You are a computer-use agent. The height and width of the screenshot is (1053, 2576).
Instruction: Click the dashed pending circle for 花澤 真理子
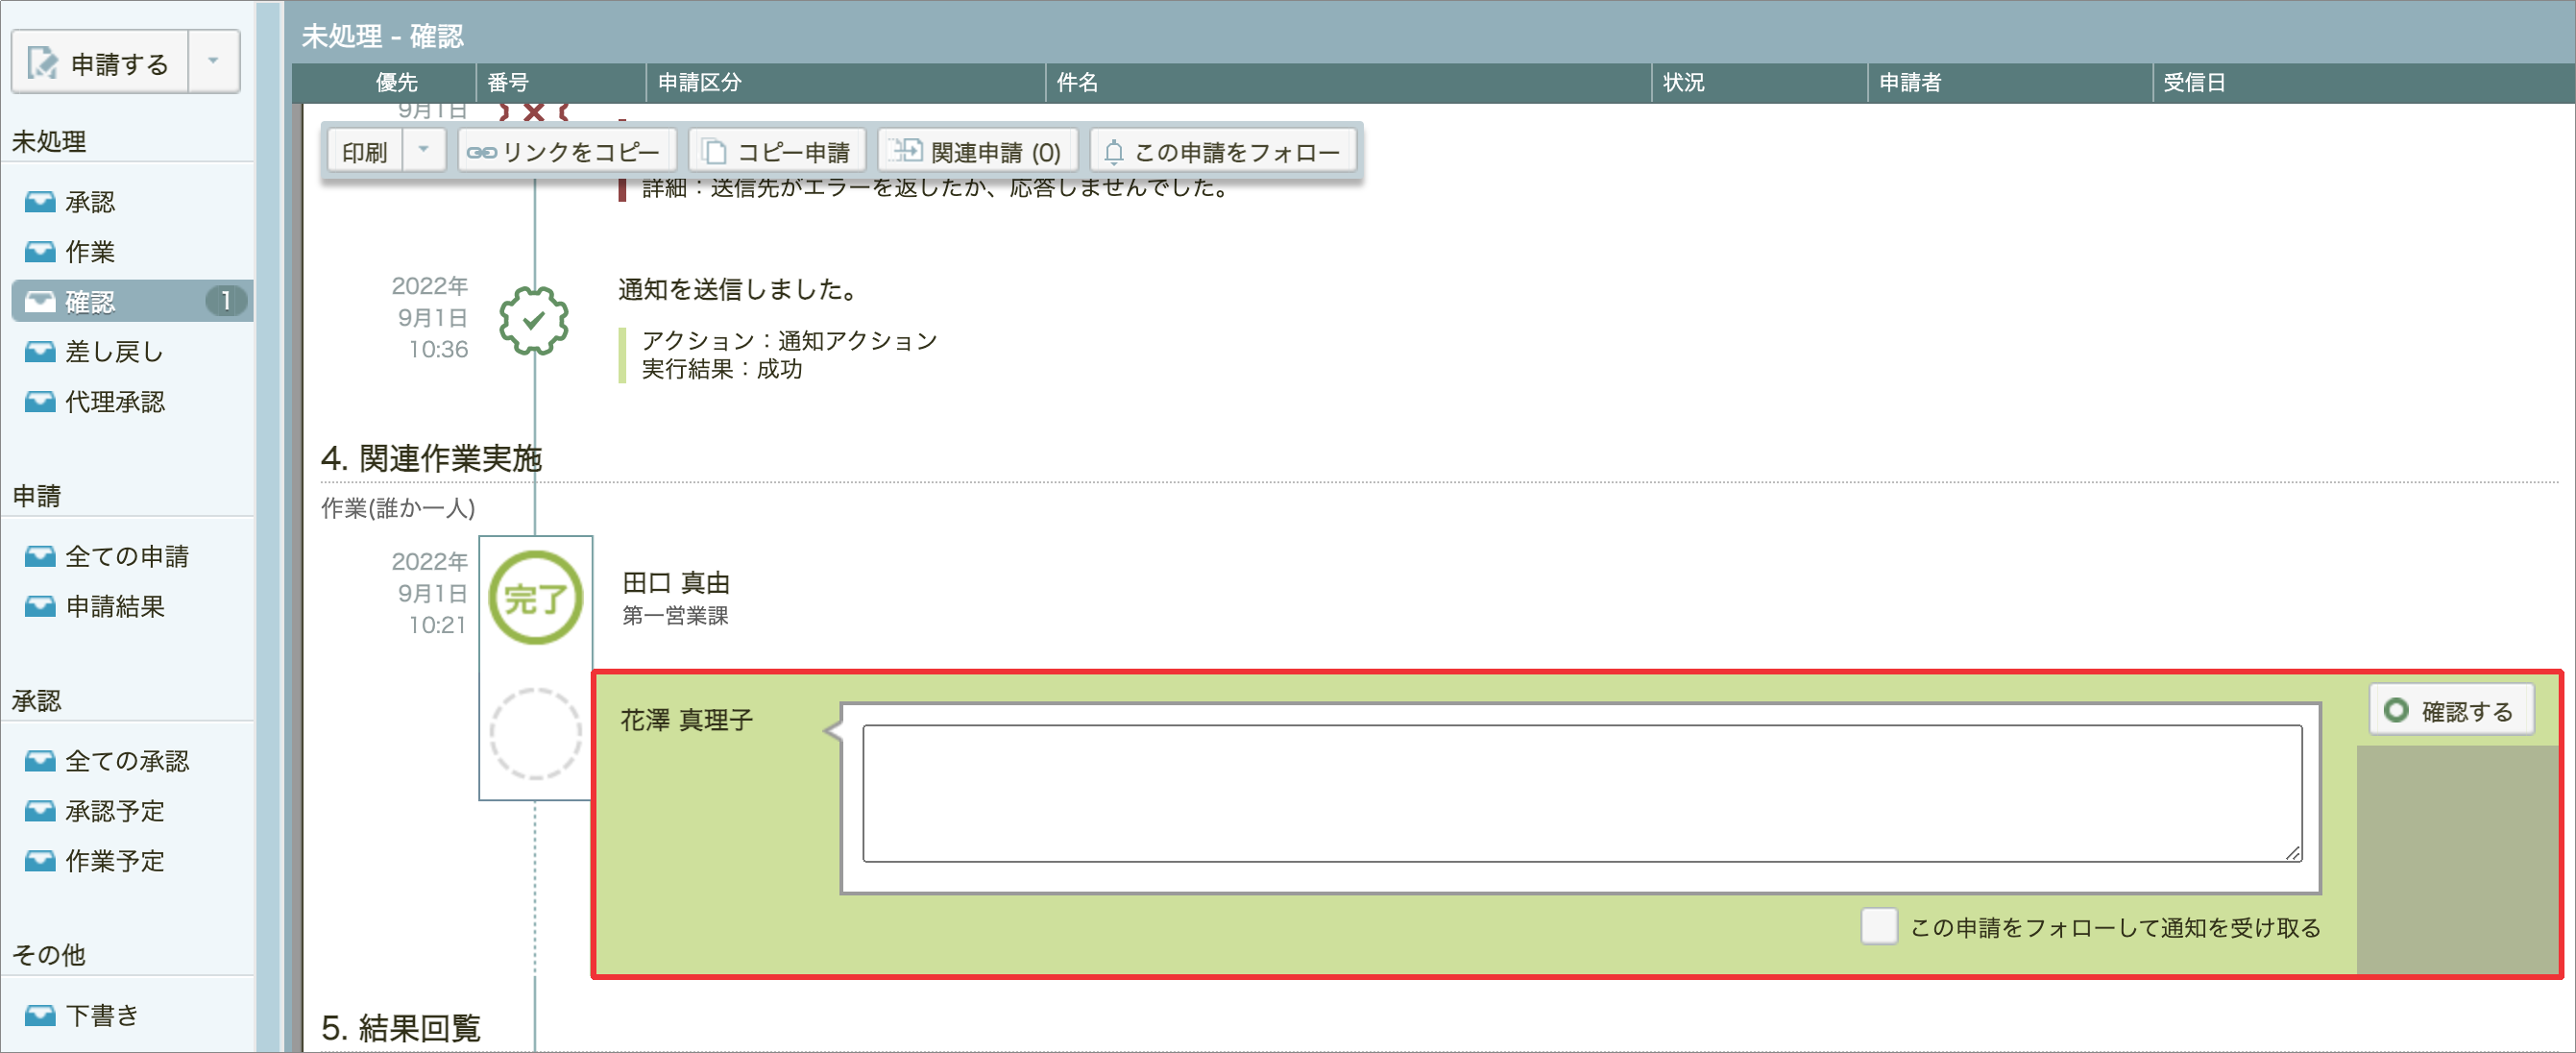(x=535, y=733)
